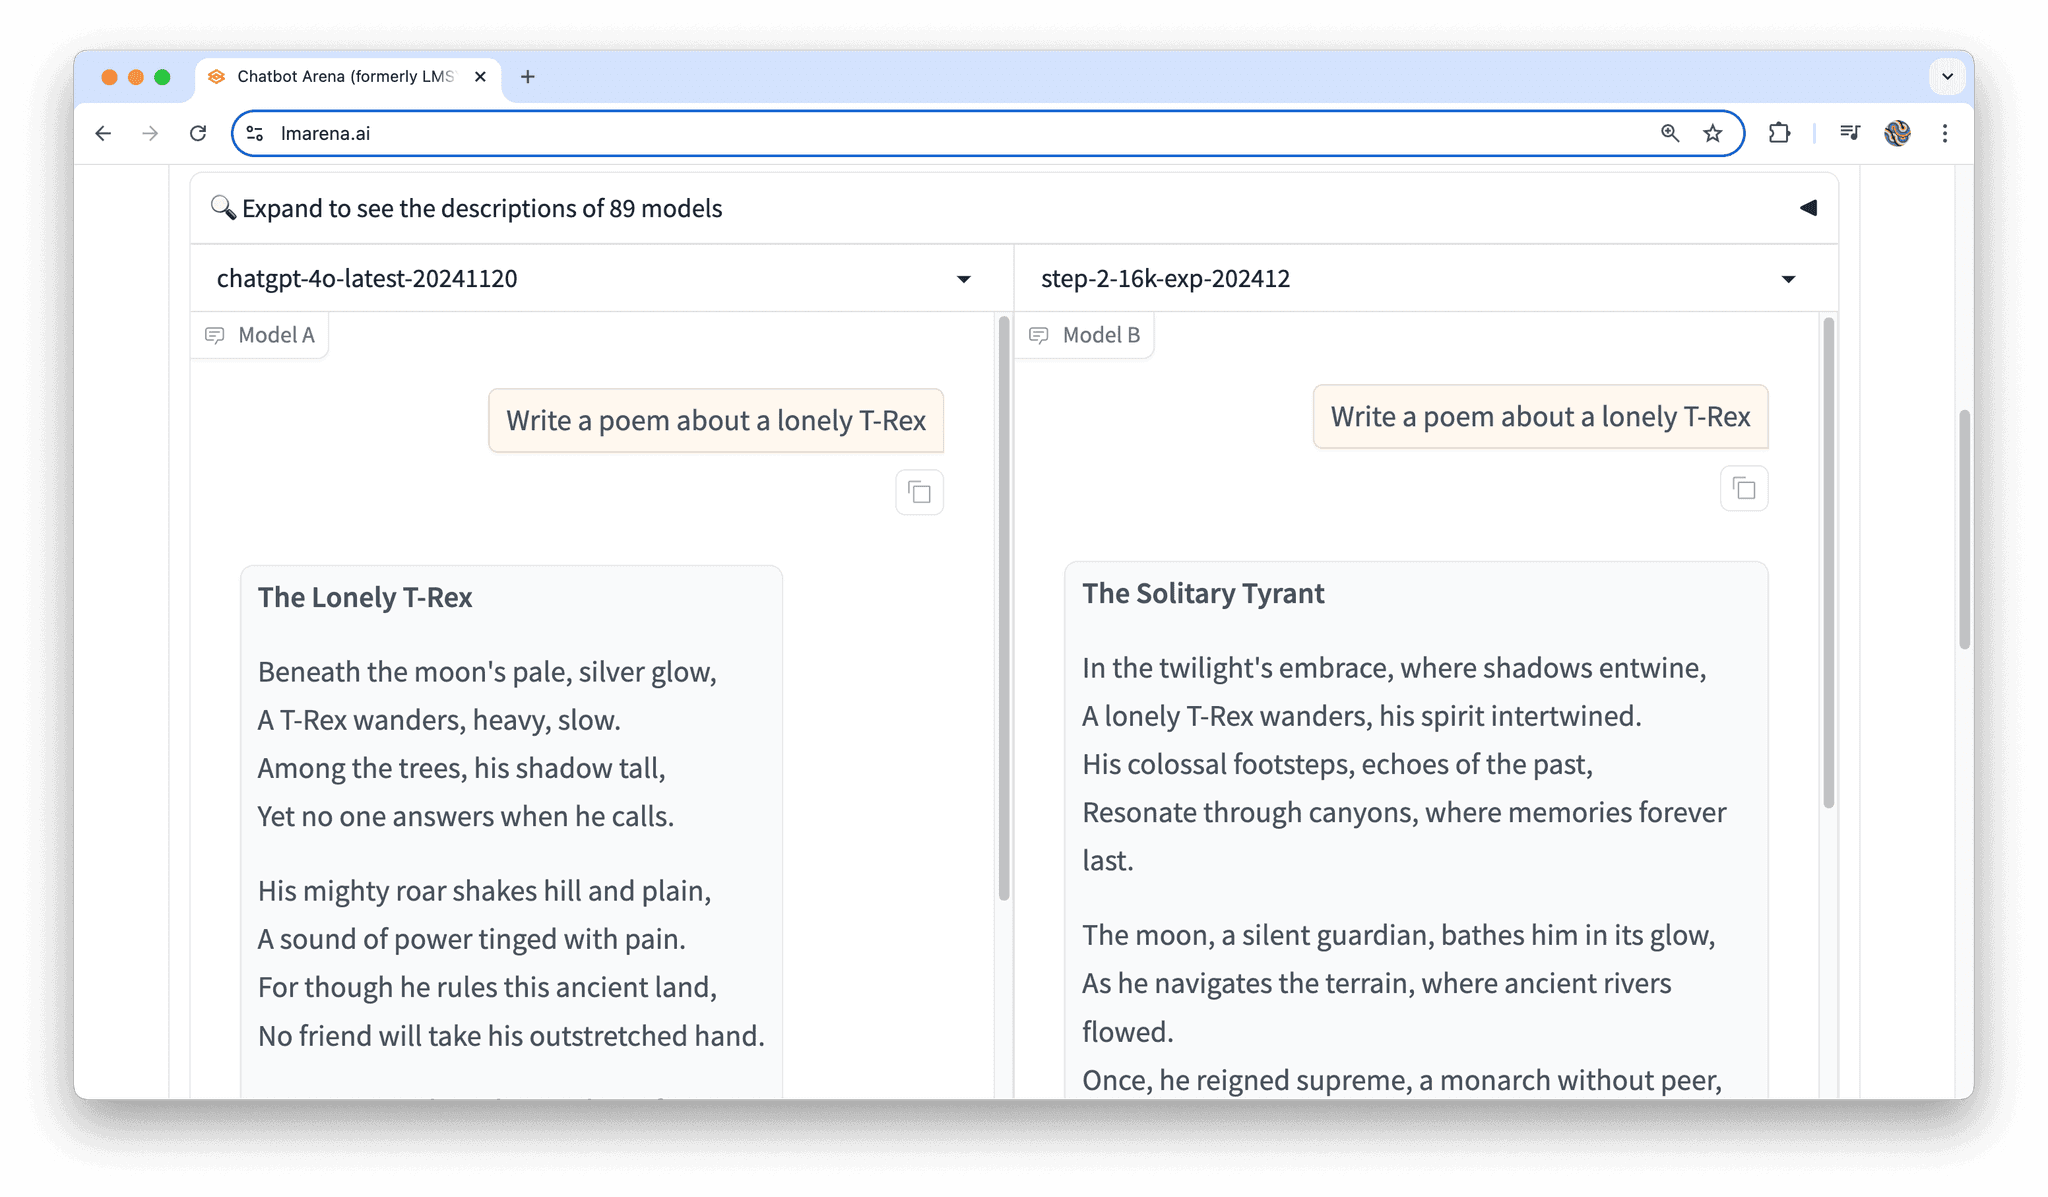Open the media controls icon
The height and width of the screenshot is (1197, 2048).
pyautogui.click(x=1850, y=133)
